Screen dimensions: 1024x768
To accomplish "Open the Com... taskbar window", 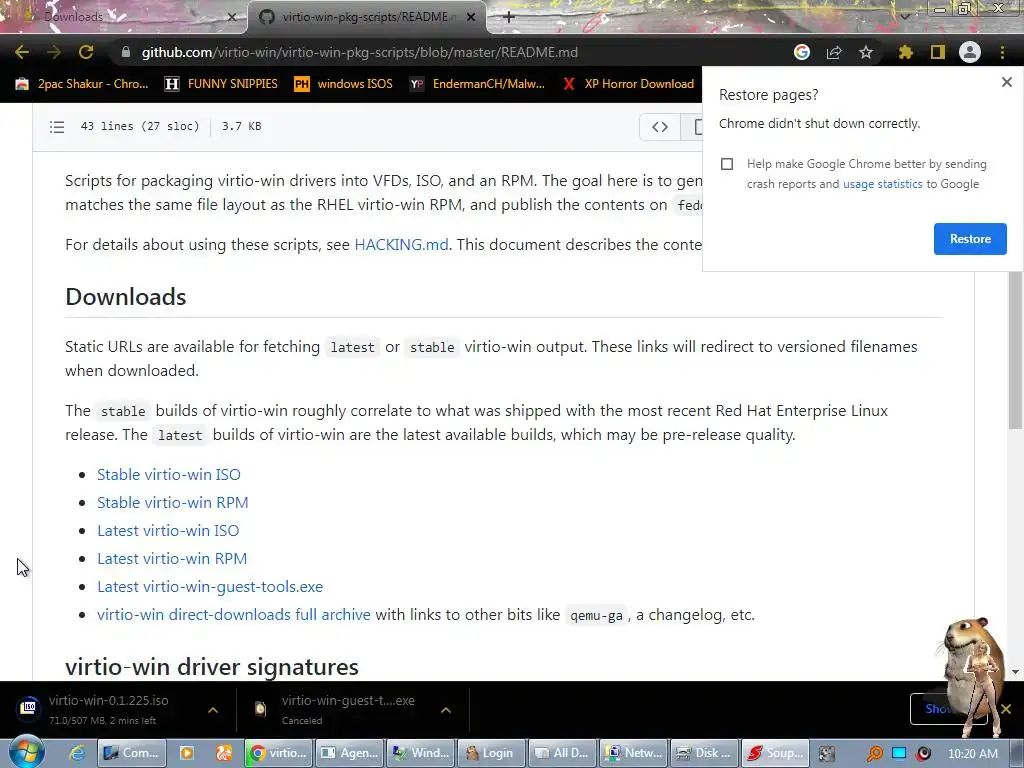I will [133, 753].
